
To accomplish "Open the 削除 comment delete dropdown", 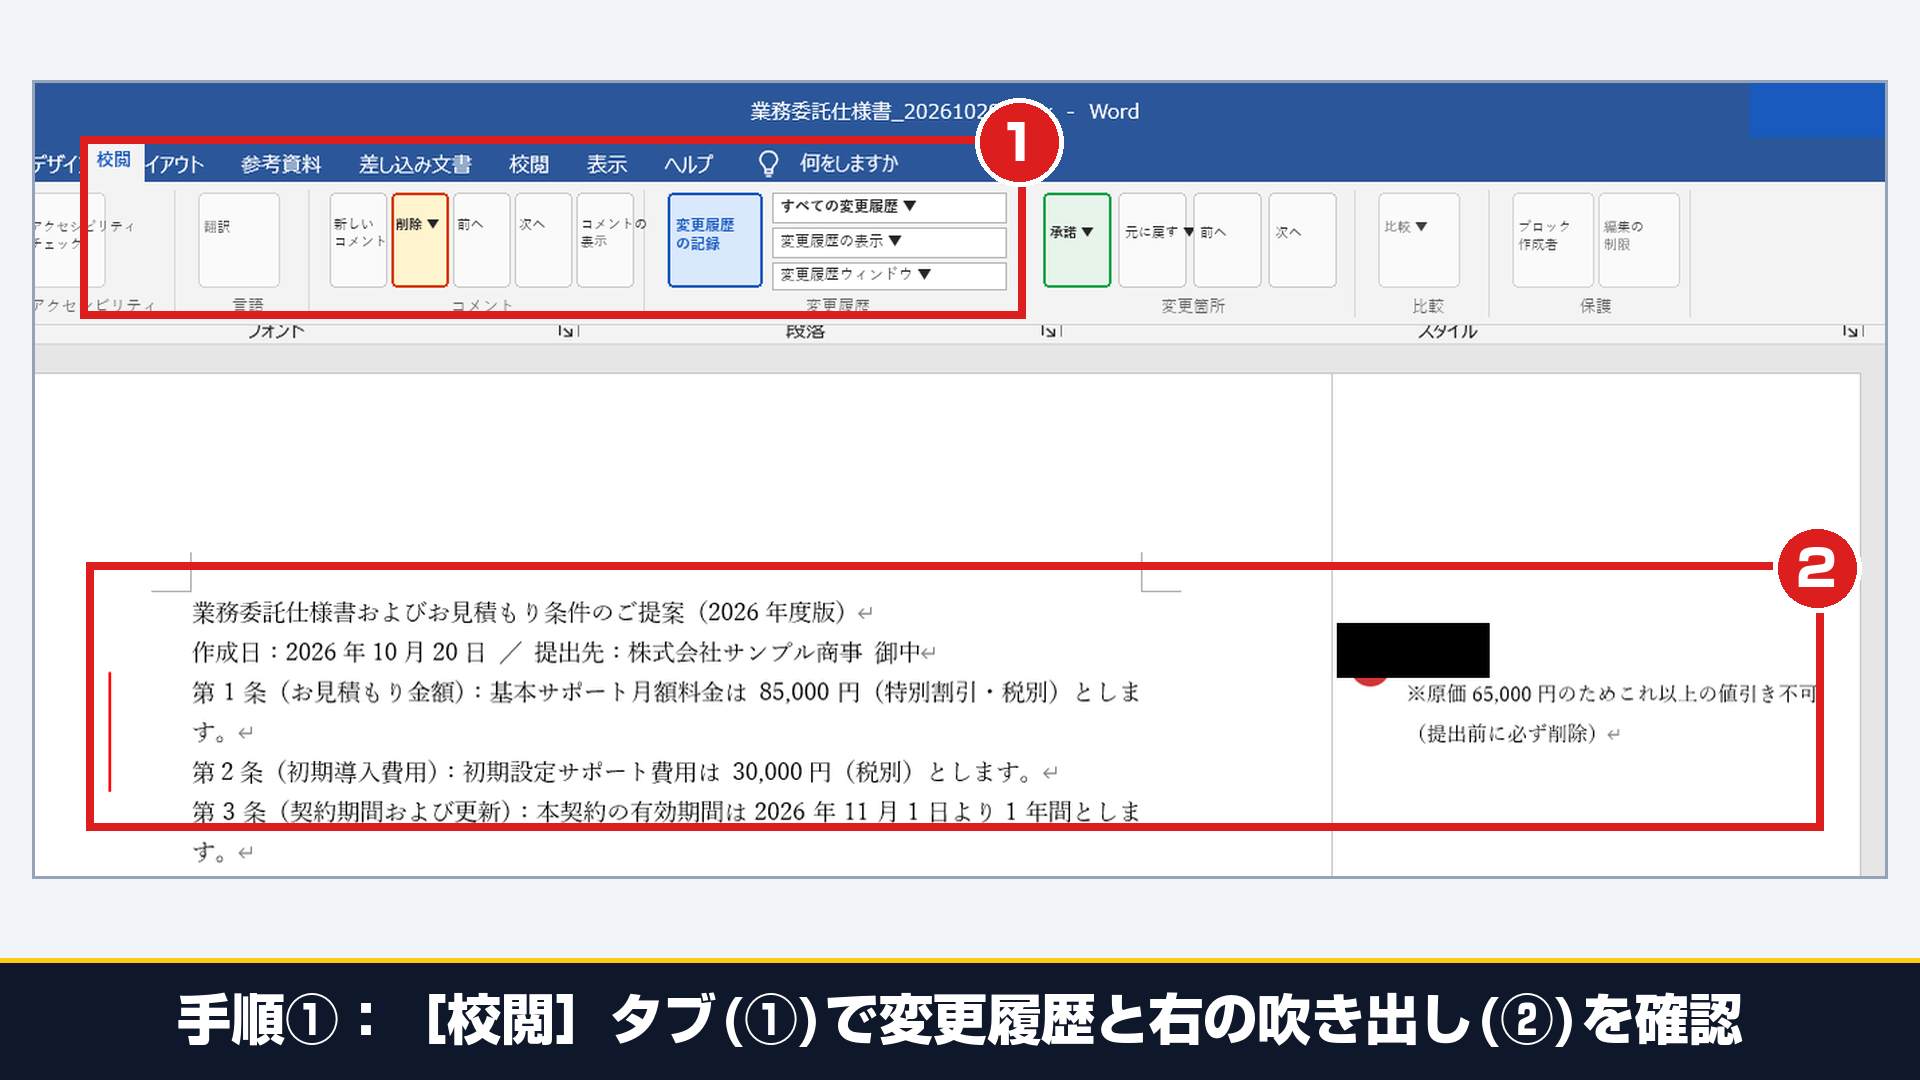I will click(x=419, y=240).
